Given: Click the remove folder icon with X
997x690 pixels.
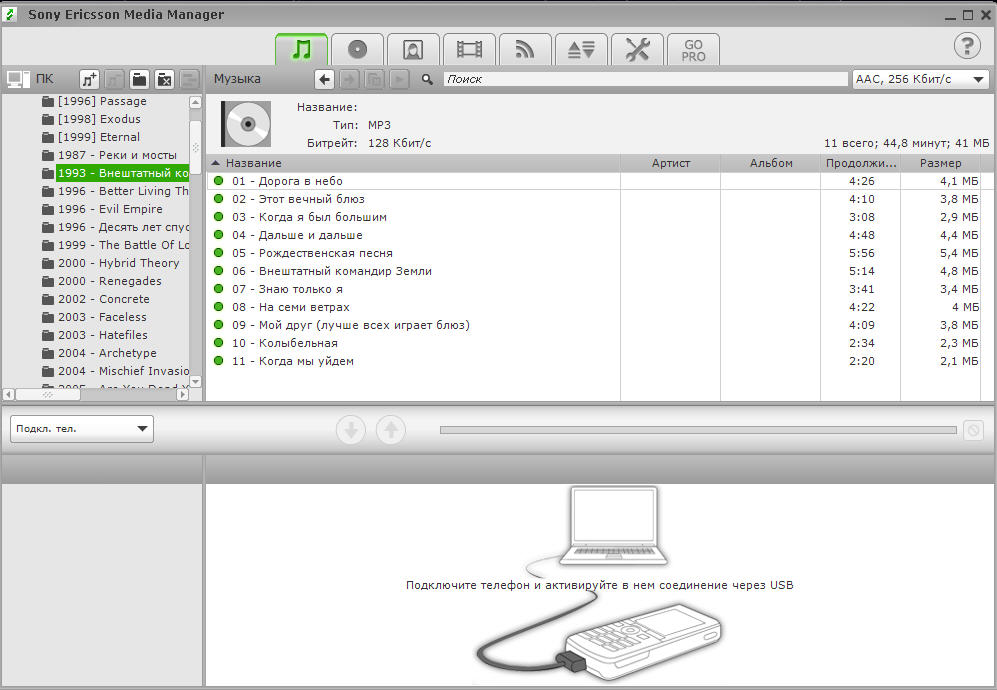Looking at the screenshot, I should [x=165, y=79].
